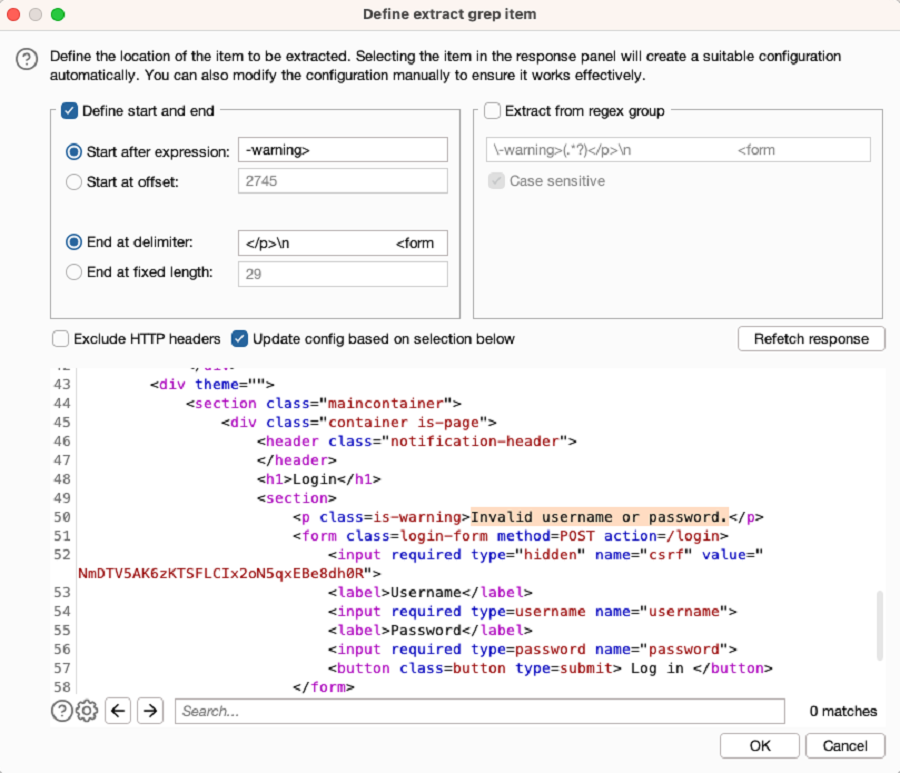
Task: Click the Refetch response button
Action: [x=811, y=339]
